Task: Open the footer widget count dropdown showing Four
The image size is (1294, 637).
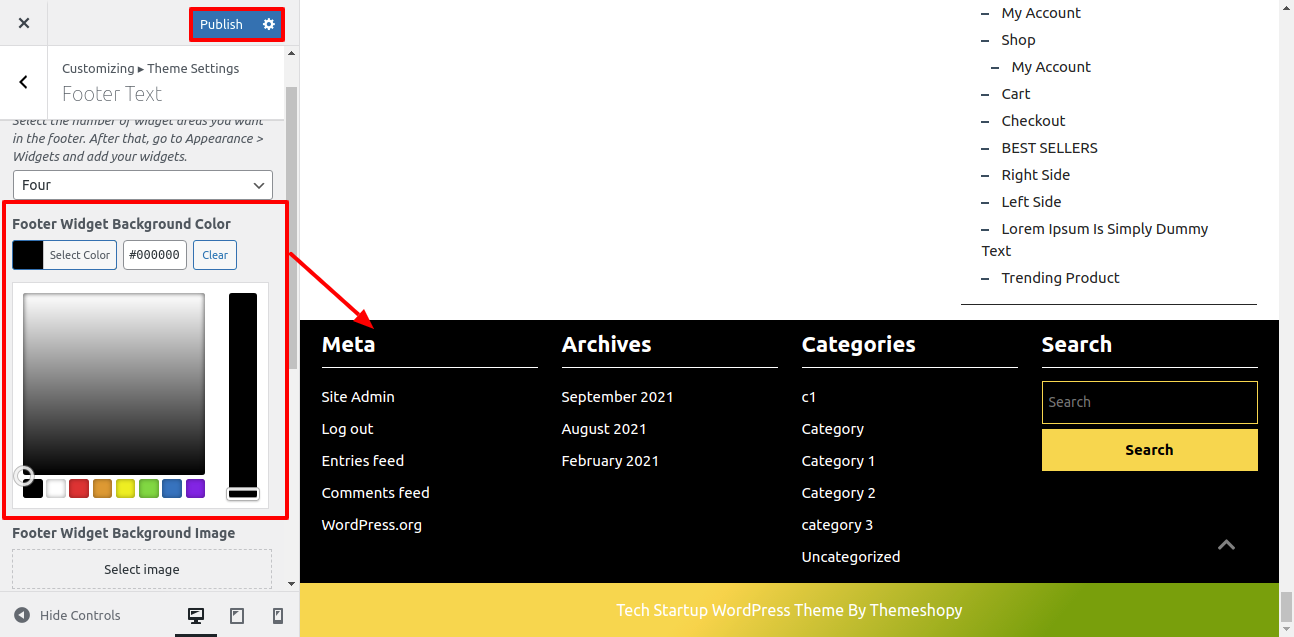Action: 142,185
